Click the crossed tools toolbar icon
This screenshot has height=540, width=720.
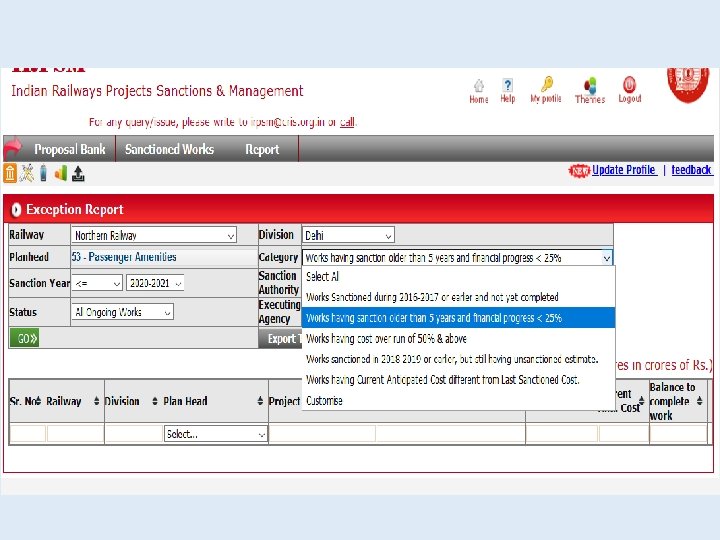pyautogui.click(x=27, y=173)
